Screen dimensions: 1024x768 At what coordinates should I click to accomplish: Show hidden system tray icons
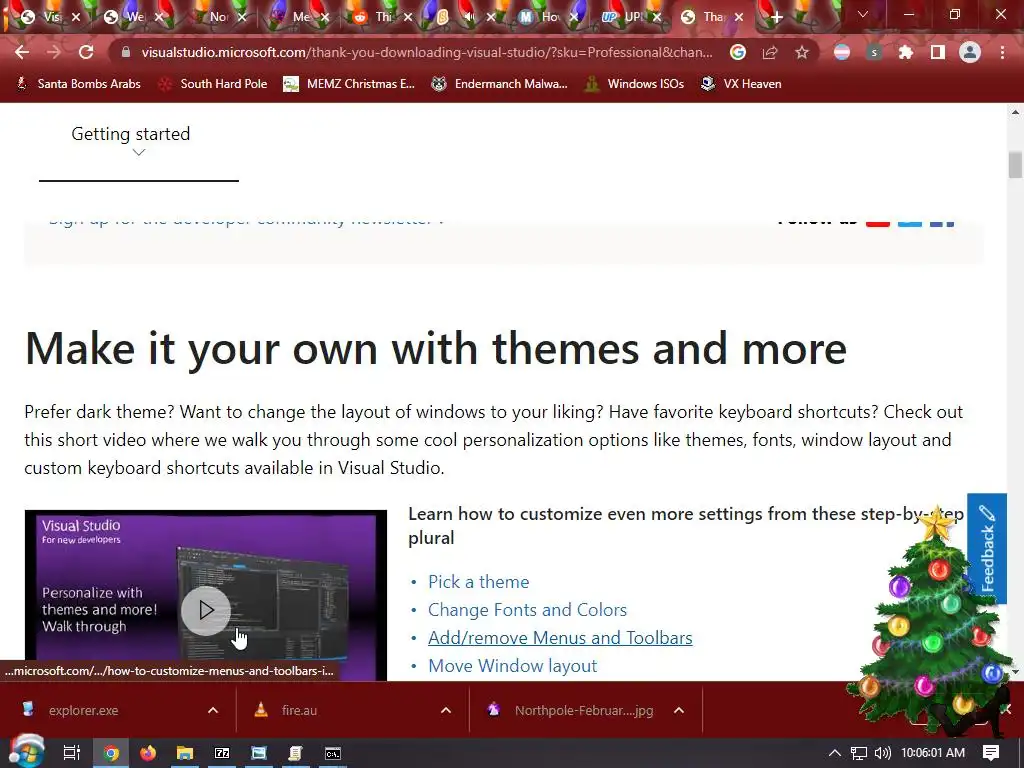pyautogui.click(x=835, y=753)
